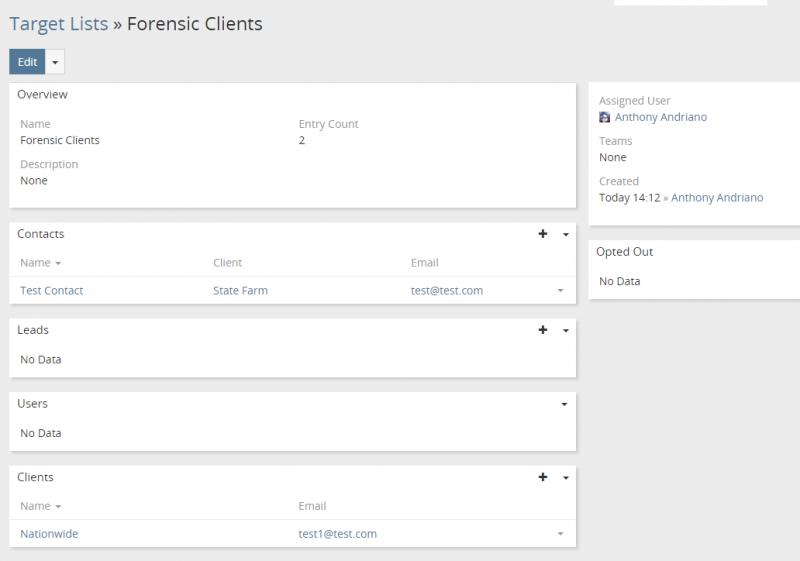Open the Clients panel dropdown caret
Screen dimensions: 800x561
coord(565,478)
